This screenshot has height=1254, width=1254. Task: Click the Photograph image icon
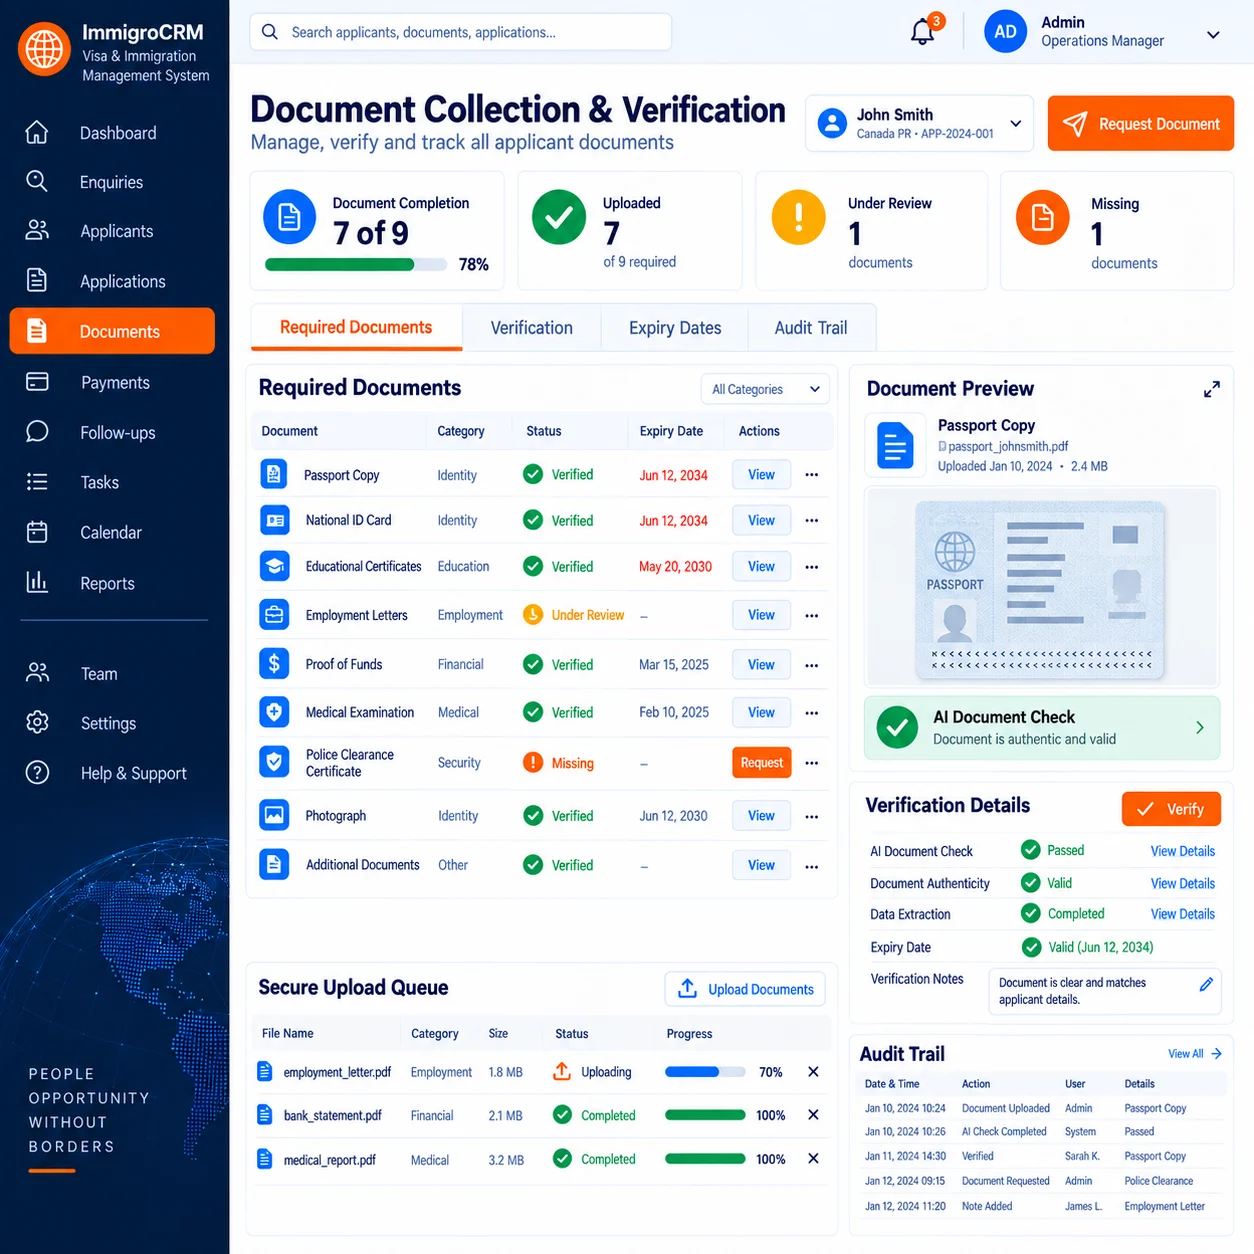[274, 815]
